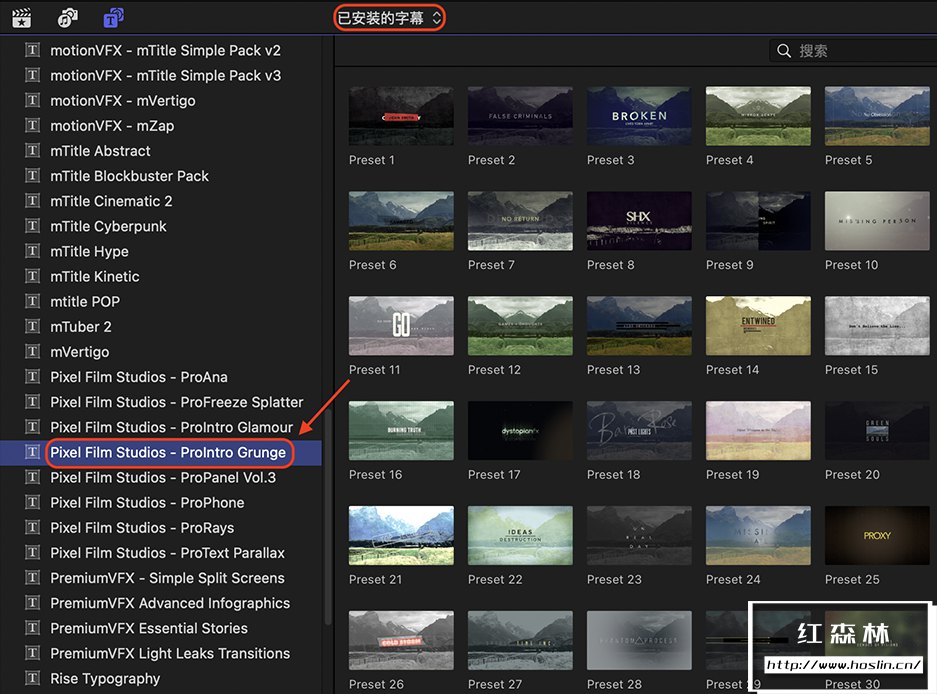Select the Preset 3 Broken thumbnail
This screenshot has height=694, width=937.
(639, 116)
